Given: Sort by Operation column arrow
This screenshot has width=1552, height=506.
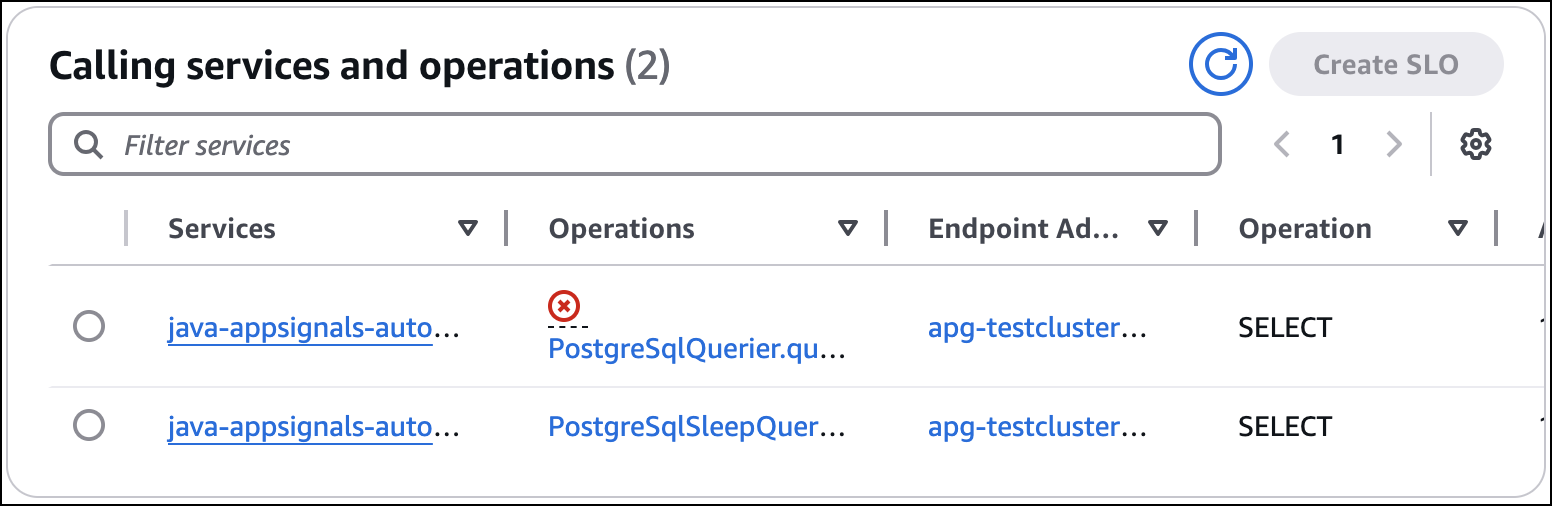Looking at the screenshot, I should [1458, 229].
